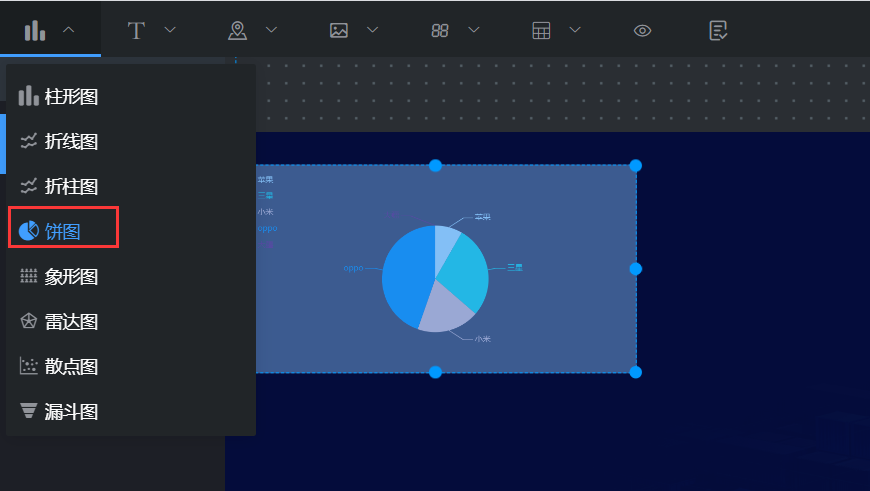Open the image component icon
Image resolution: width=870 pixels, height=491 pixels.
click(x=338, y=31)
